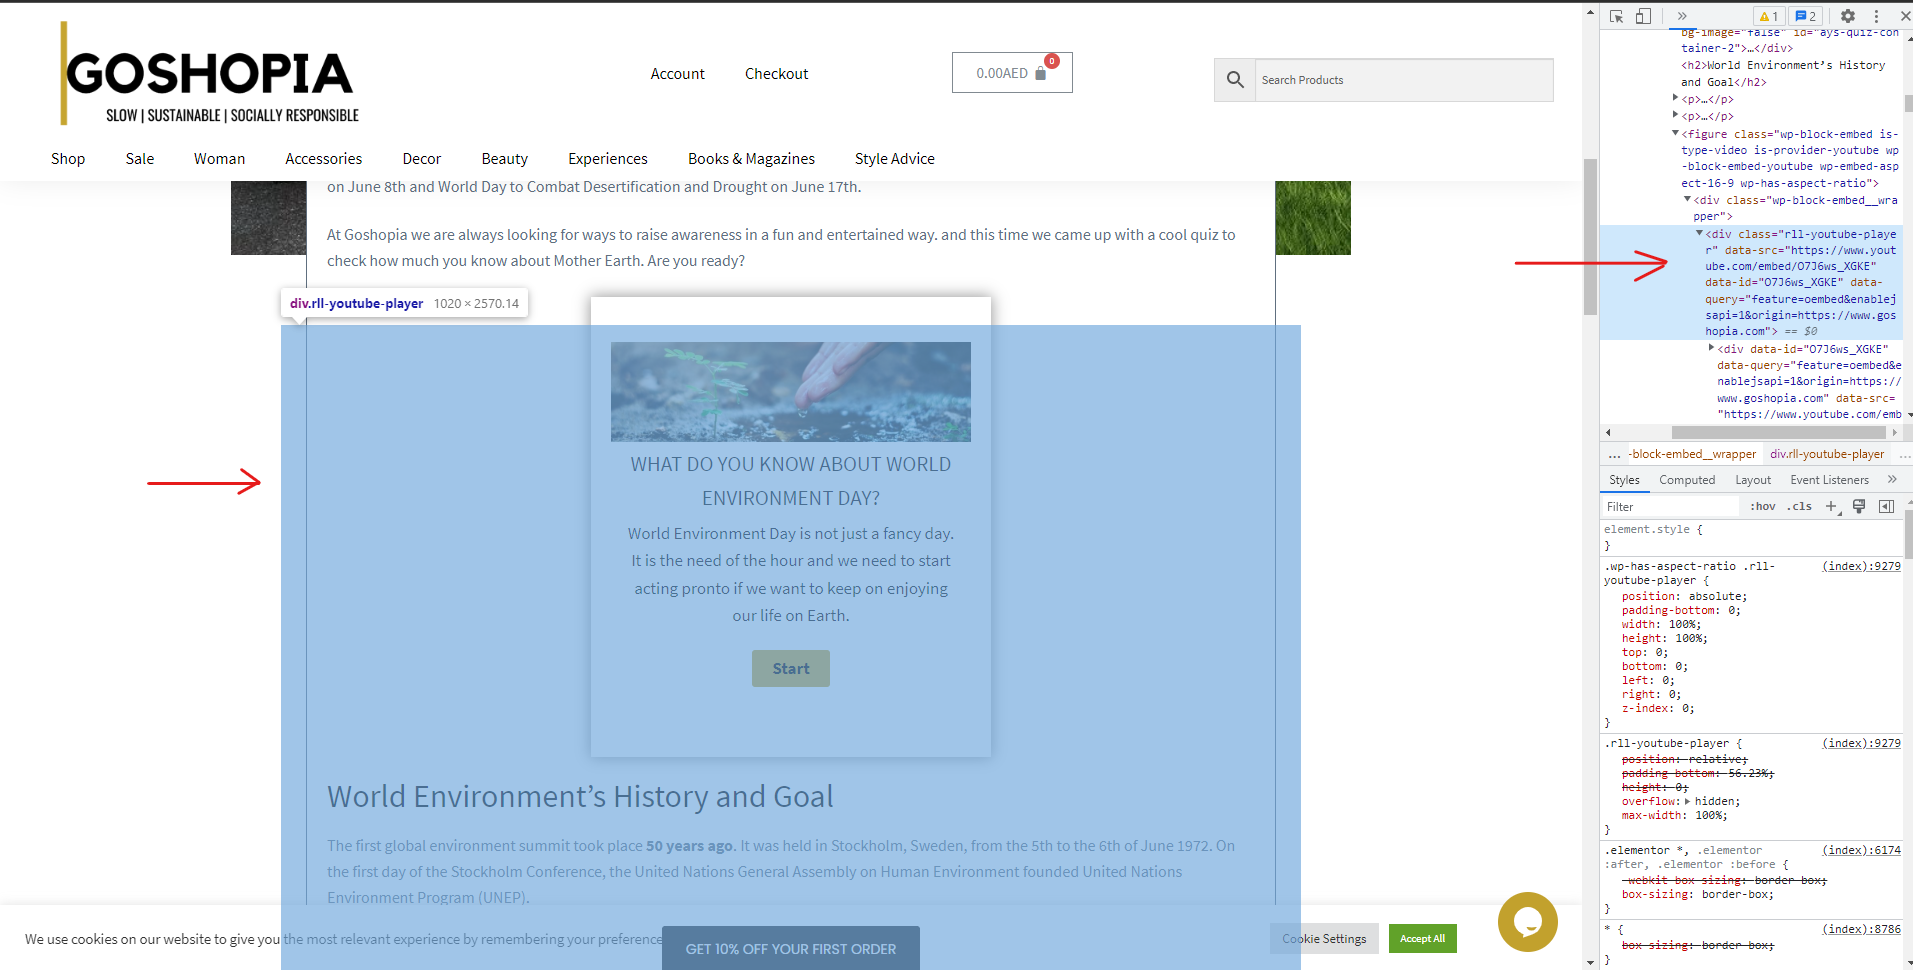Image resolution: width=1913 pixels, height=970 pixels.
Task: Start the World Environment Day quiz
Action: [x=791, y=669]
